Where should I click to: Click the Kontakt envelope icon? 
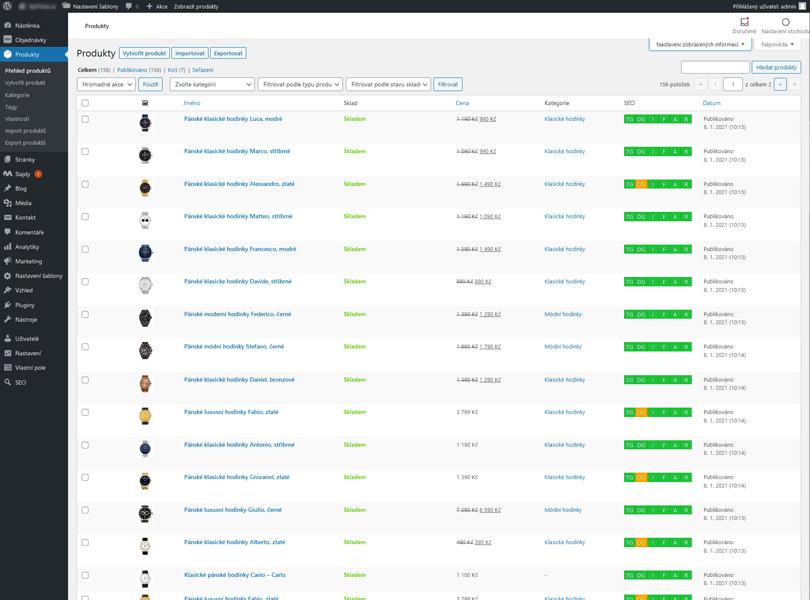click(8, 218)
